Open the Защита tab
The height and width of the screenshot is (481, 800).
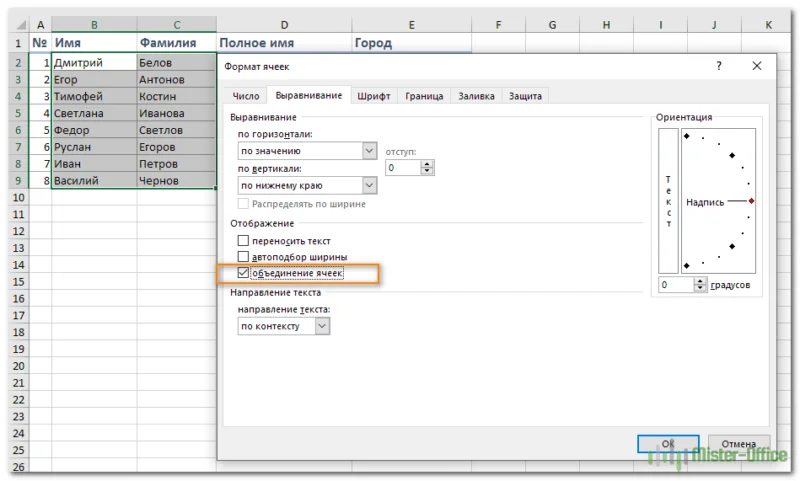coord(526,97)
